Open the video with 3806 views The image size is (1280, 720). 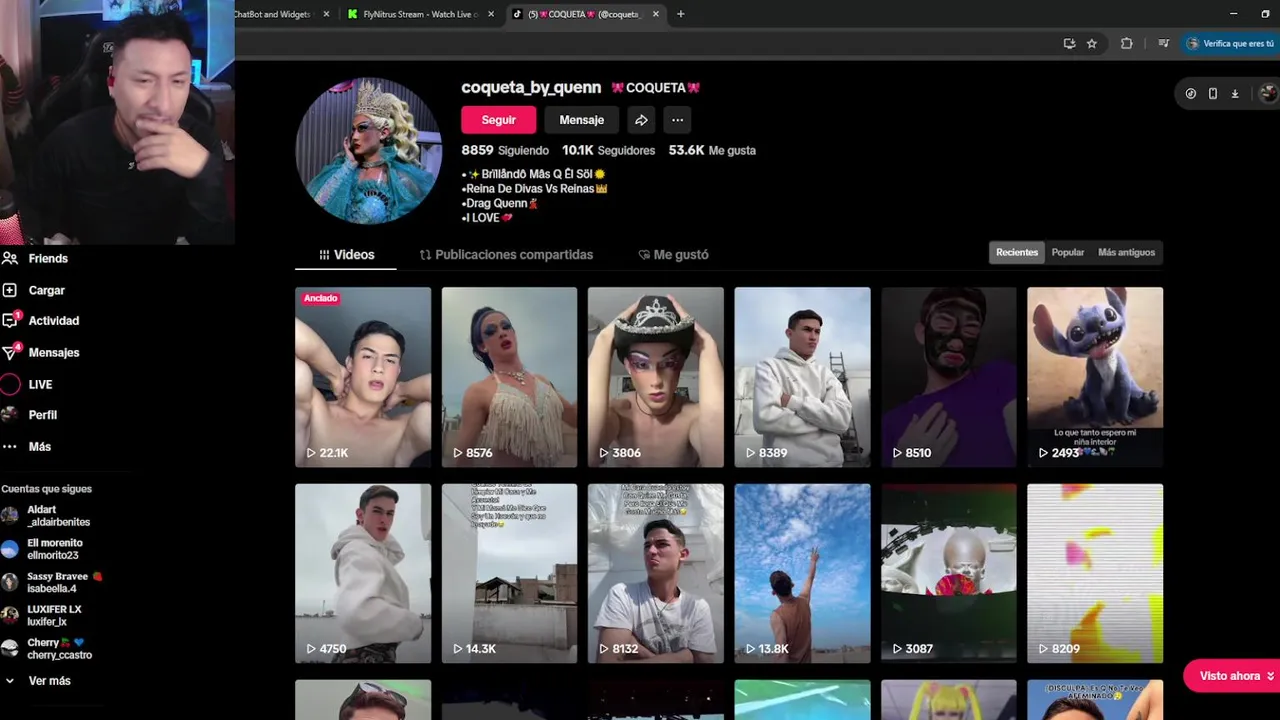[x=655, y=377]
